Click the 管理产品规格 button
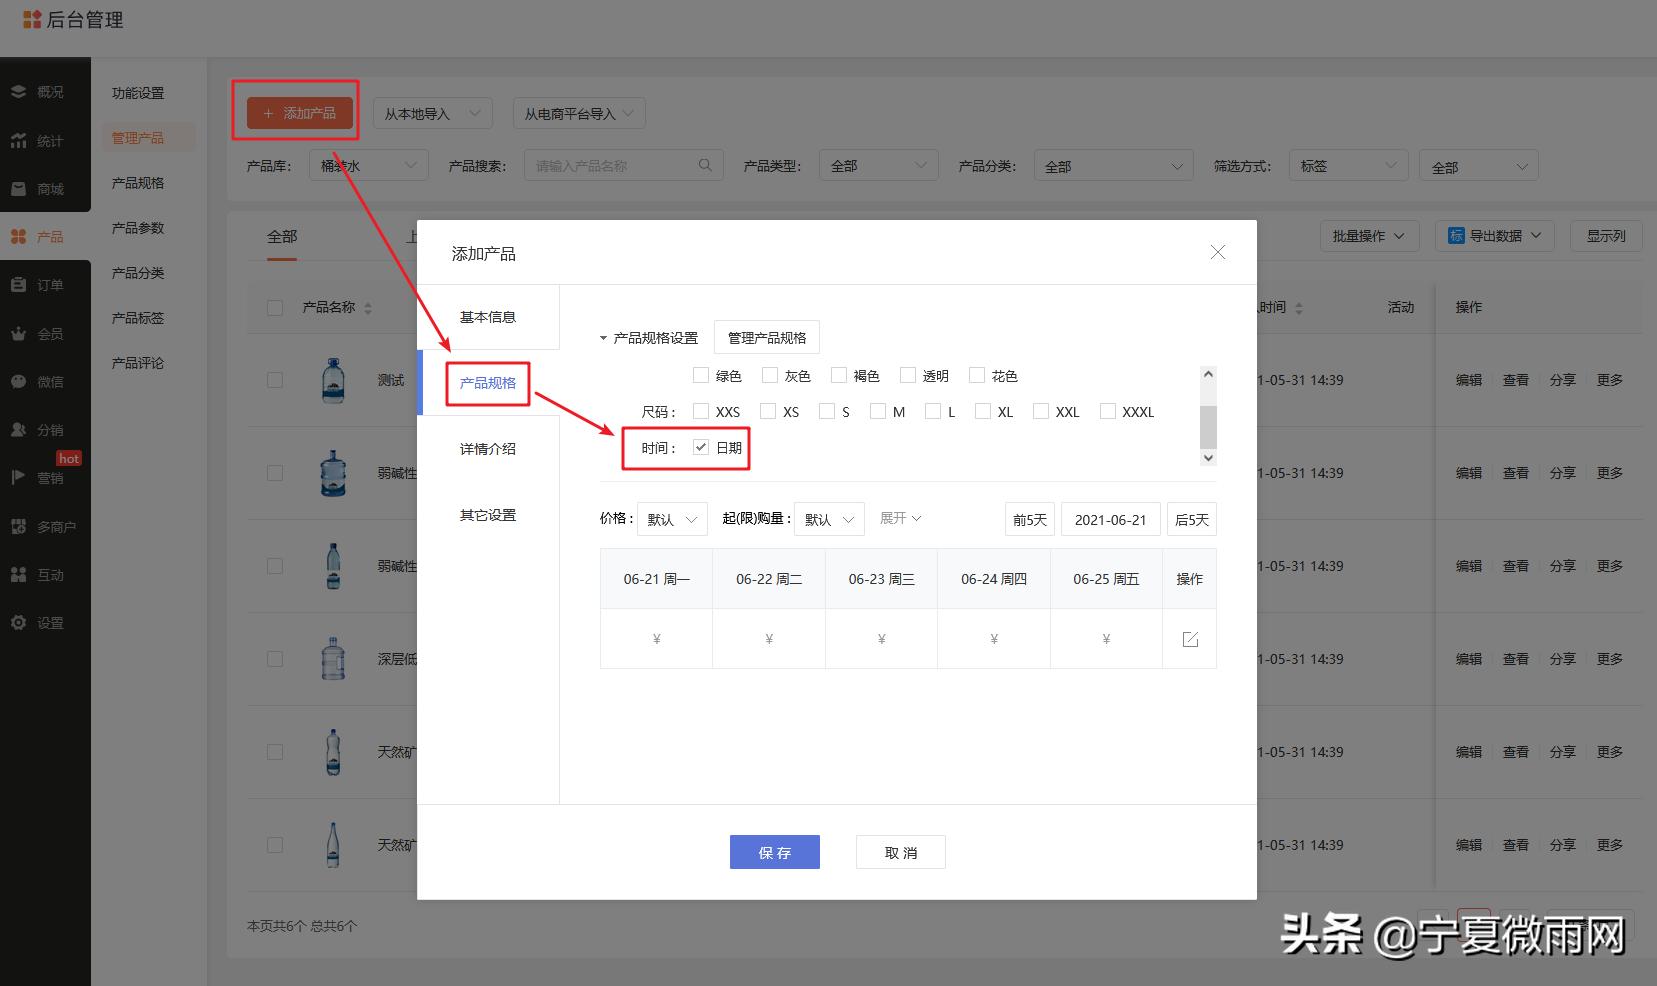1657x986 pixels. 766,337
